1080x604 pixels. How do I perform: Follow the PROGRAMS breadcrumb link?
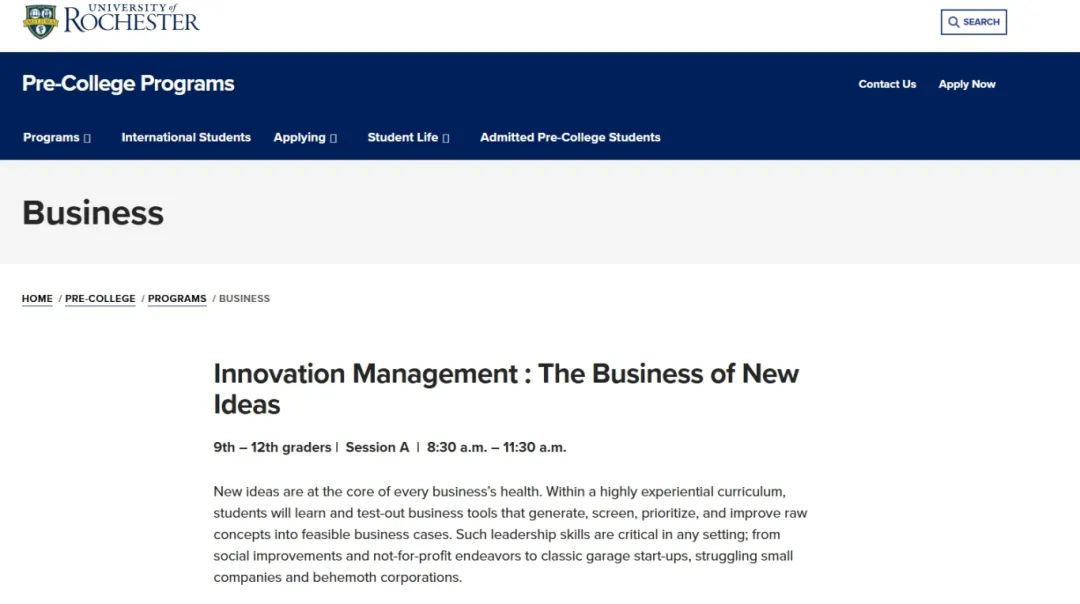(x=177, y=298)
